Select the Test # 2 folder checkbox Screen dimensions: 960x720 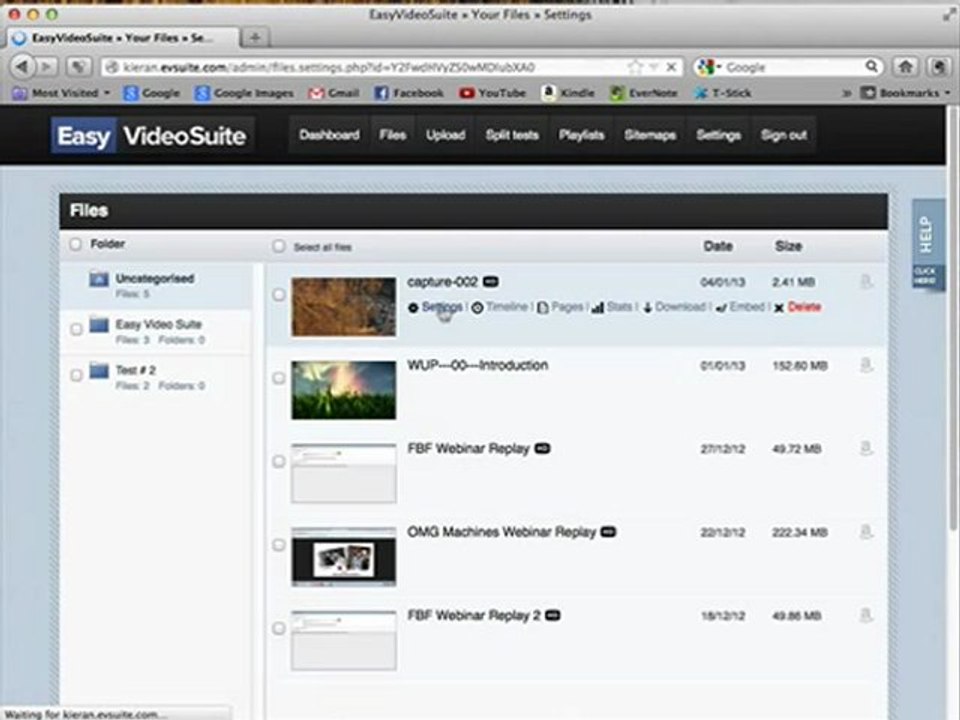pyautogui.click(x=76, y=375)
